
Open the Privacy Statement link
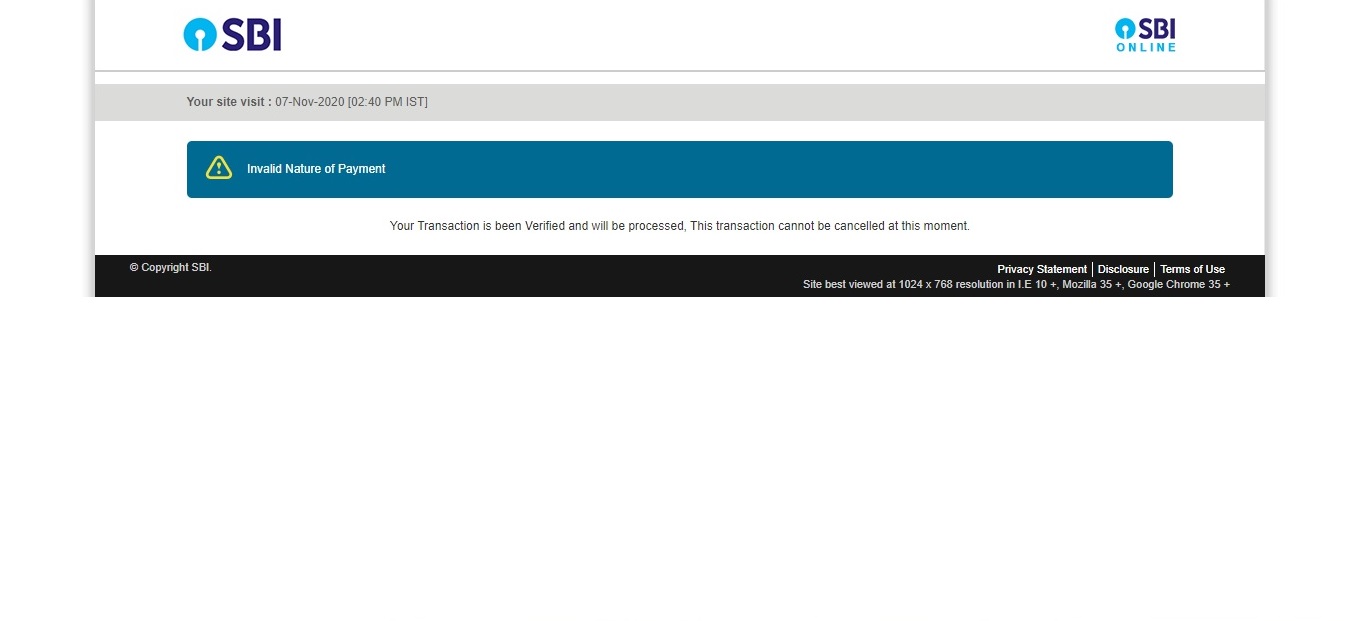[1041, 269]
